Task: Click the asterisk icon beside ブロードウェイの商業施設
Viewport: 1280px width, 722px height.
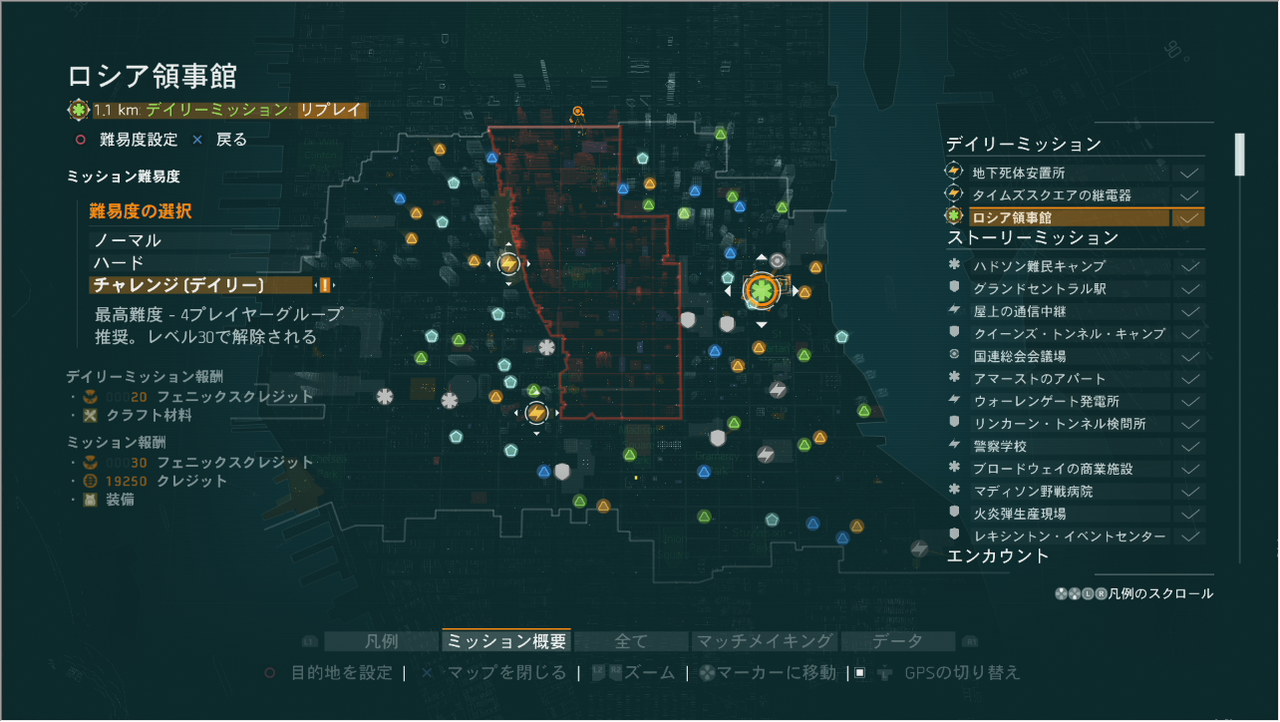Action: pos(954,468)
